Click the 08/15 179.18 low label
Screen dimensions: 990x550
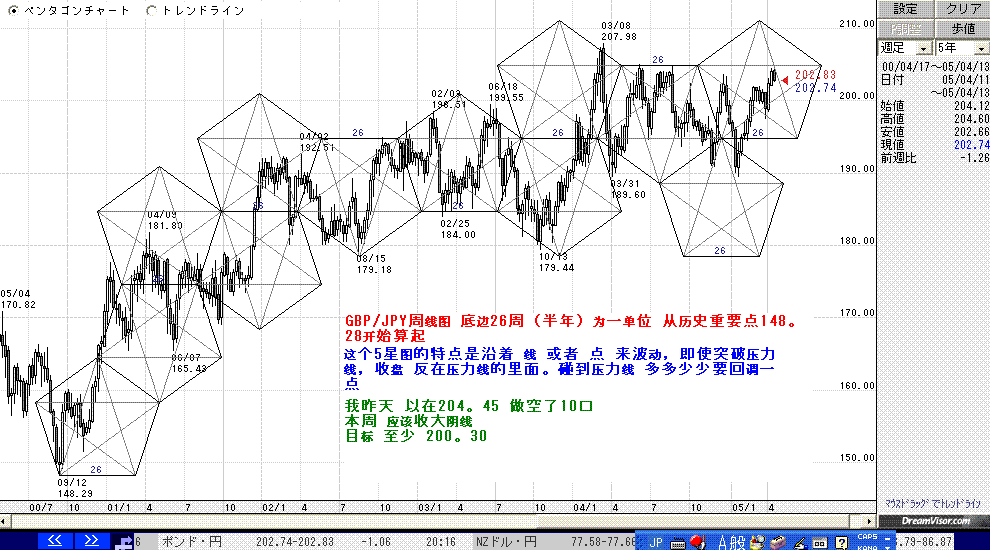click(x=374, y=264)
